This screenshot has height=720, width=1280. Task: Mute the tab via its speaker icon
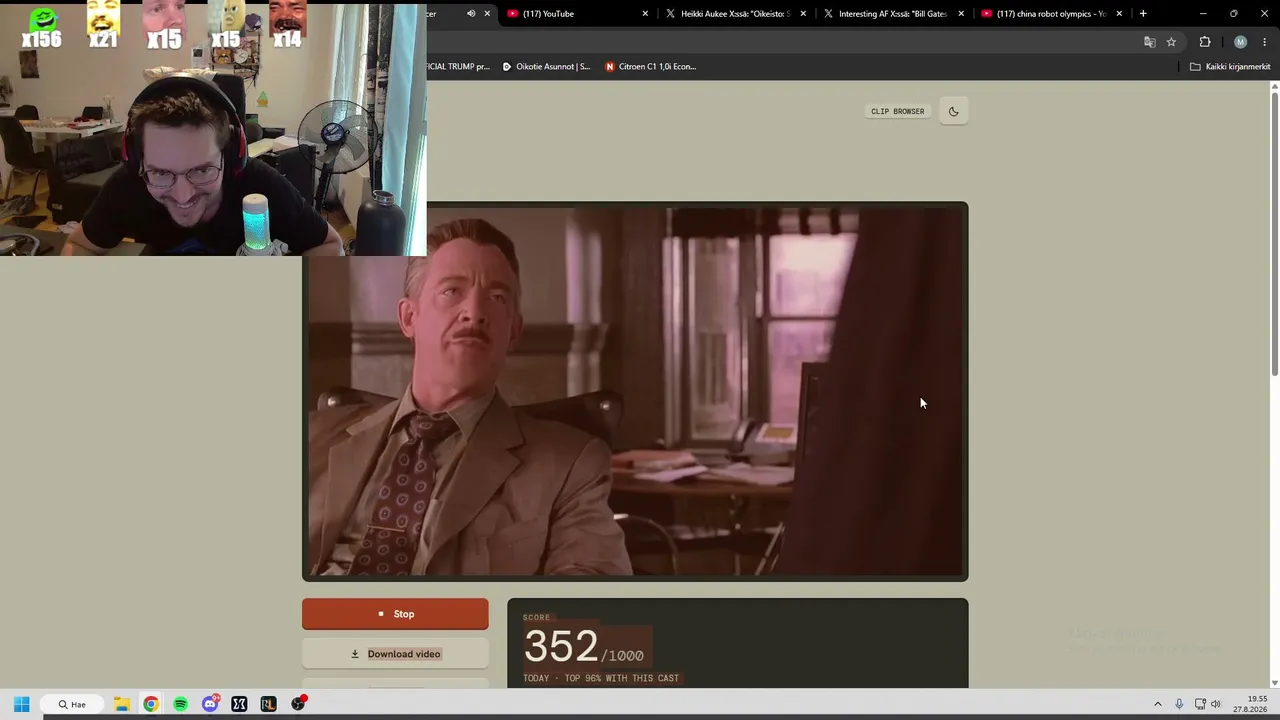(x=471, y=14)
